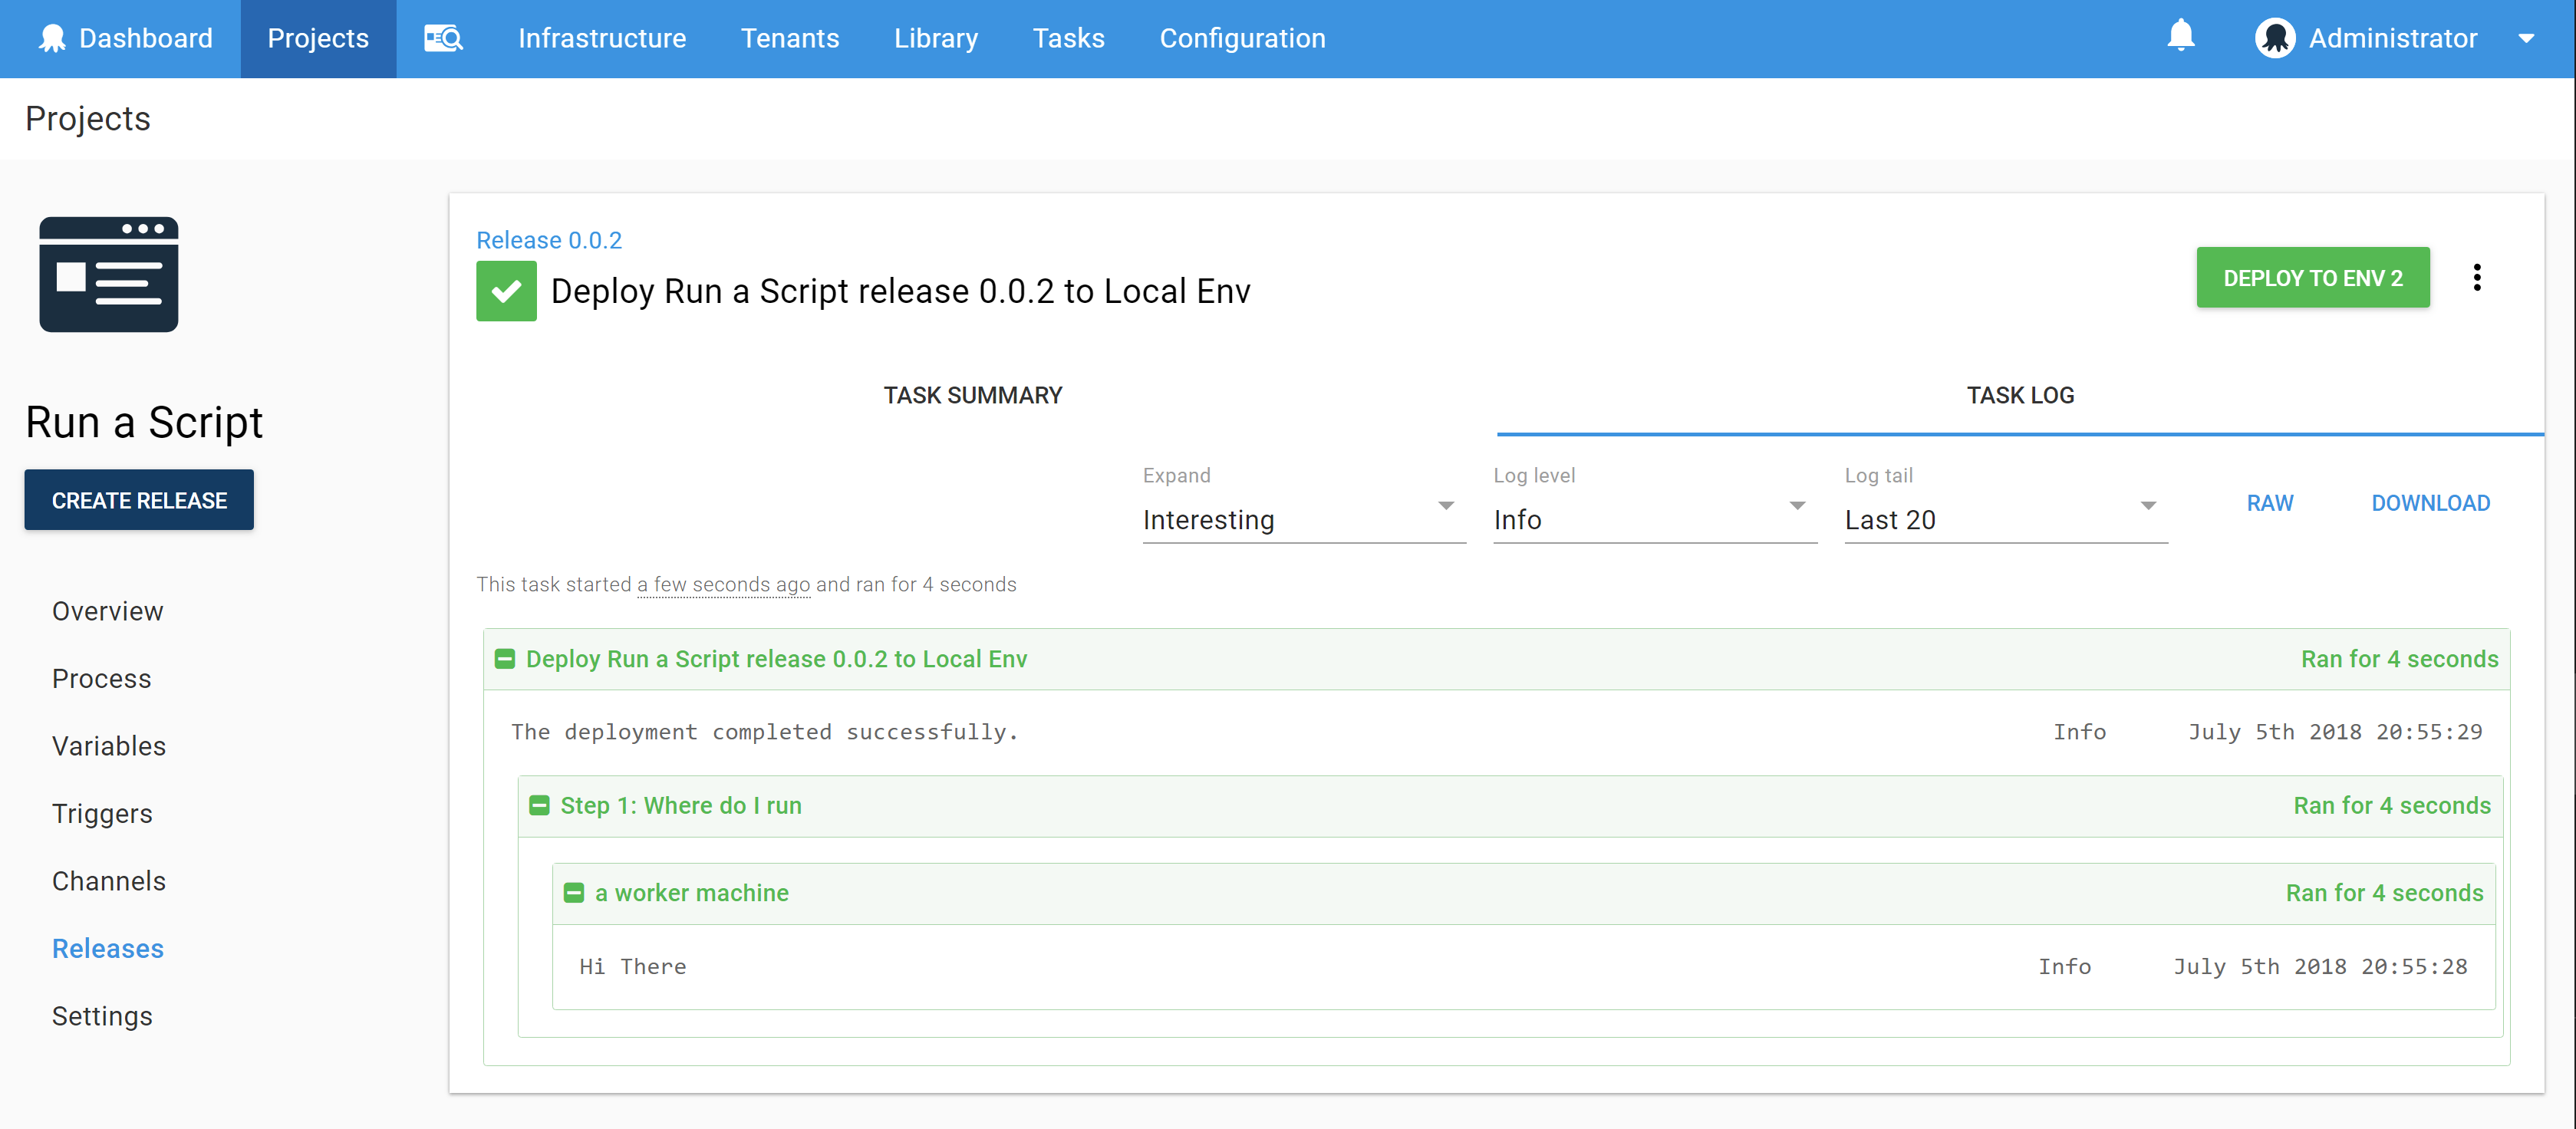Click the green success checkmark icon
Screen dimensions: 2576x1129
[x=506, y=291]
